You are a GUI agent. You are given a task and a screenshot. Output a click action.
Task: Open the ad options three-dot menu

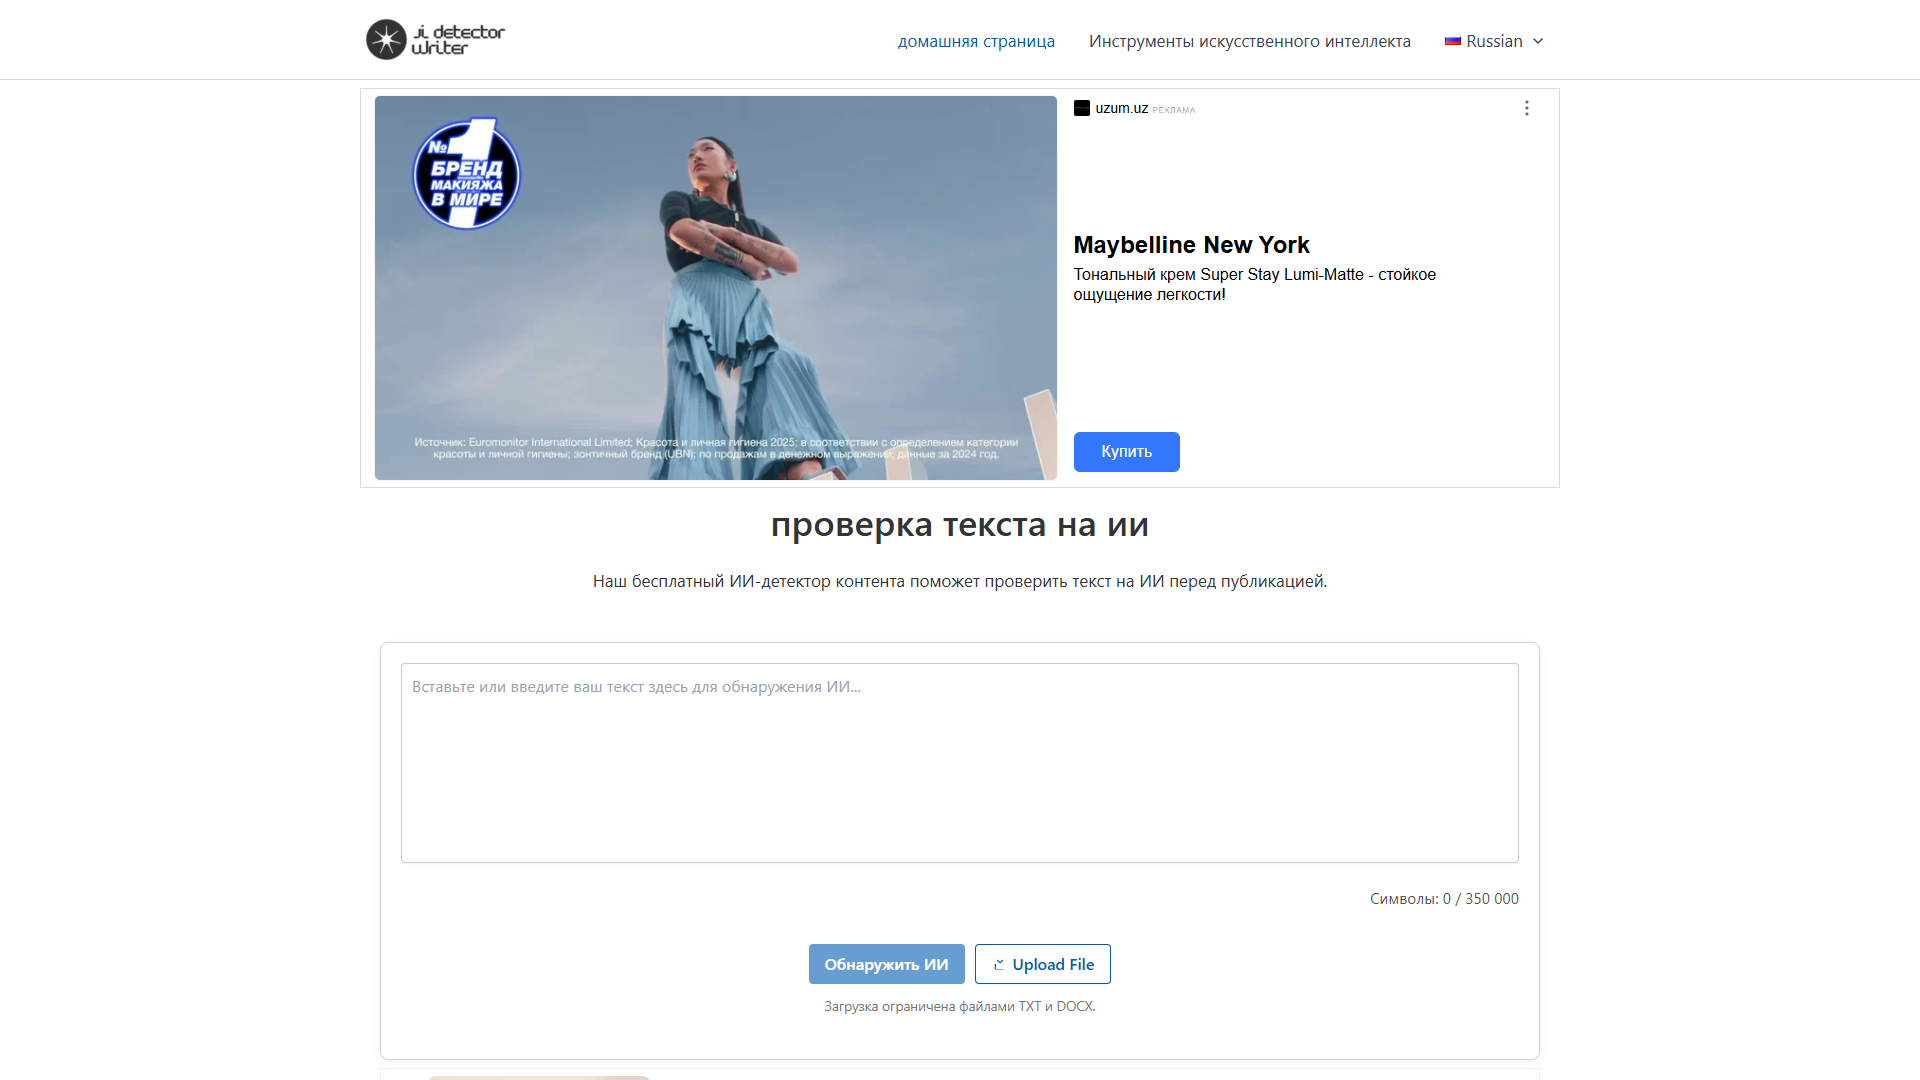click(x=1526, y=108)
